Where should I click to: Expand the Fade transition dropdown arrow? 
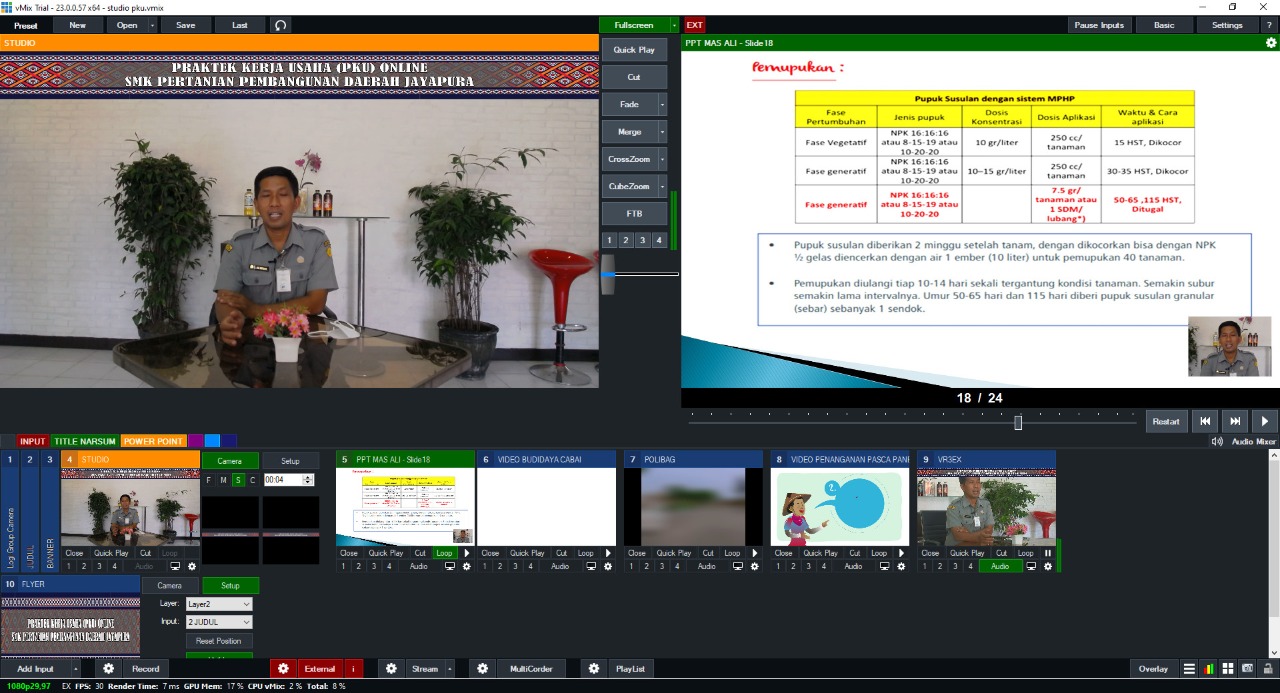(662, 104)
